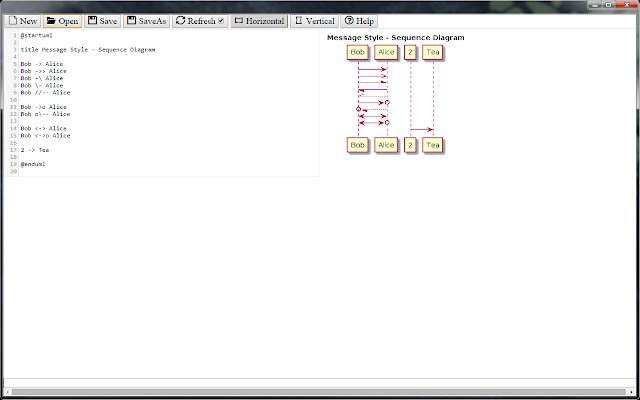Toggle the auto-refresh checkbox beside Refresh

pyautogui.click(x=221, y=21)
